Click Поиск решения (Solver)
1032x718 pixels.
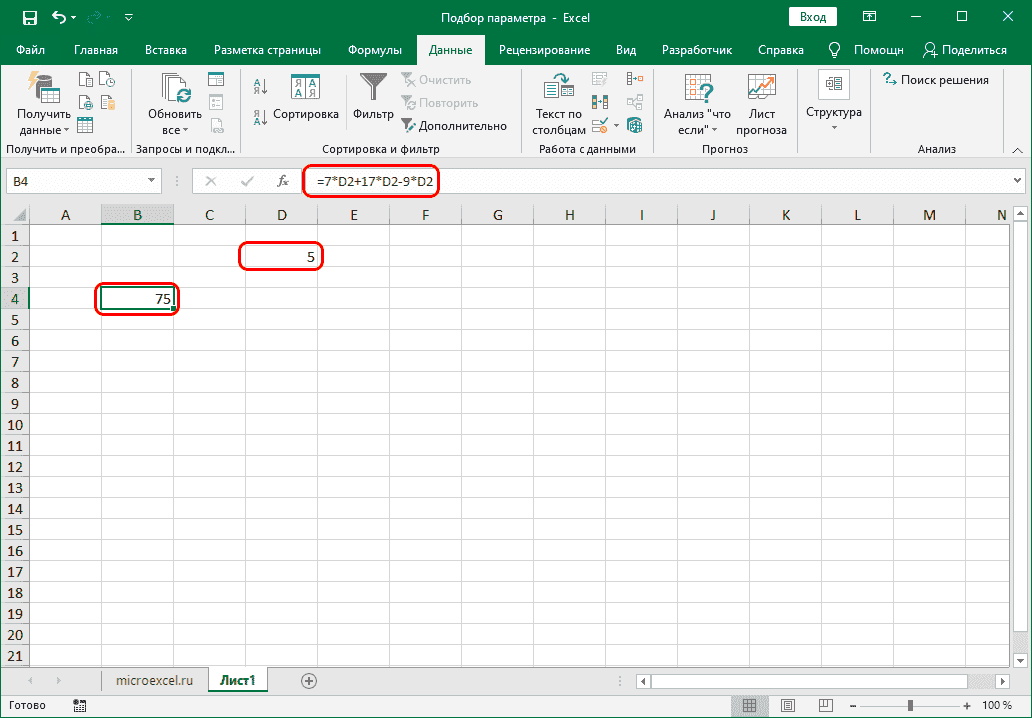pyautogui.click(x=936, y=79)
